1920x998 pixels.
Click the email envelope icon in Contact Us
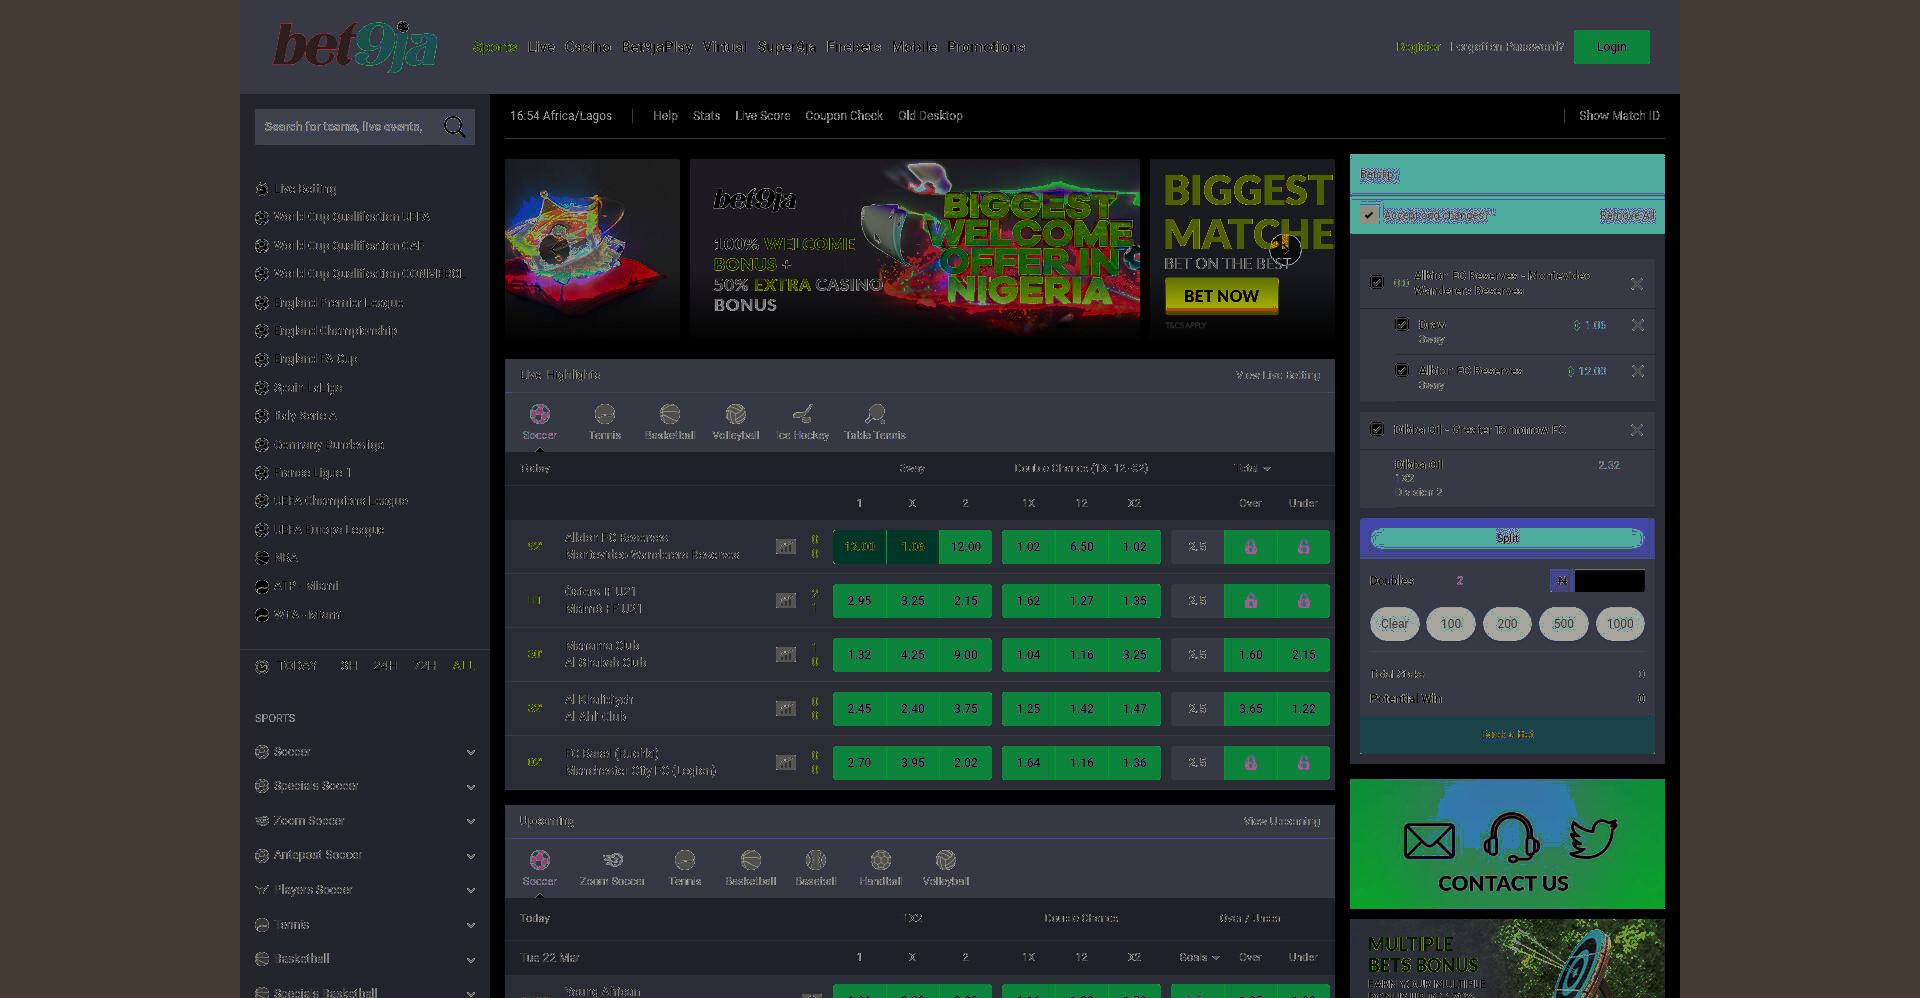pos(1429,841)
